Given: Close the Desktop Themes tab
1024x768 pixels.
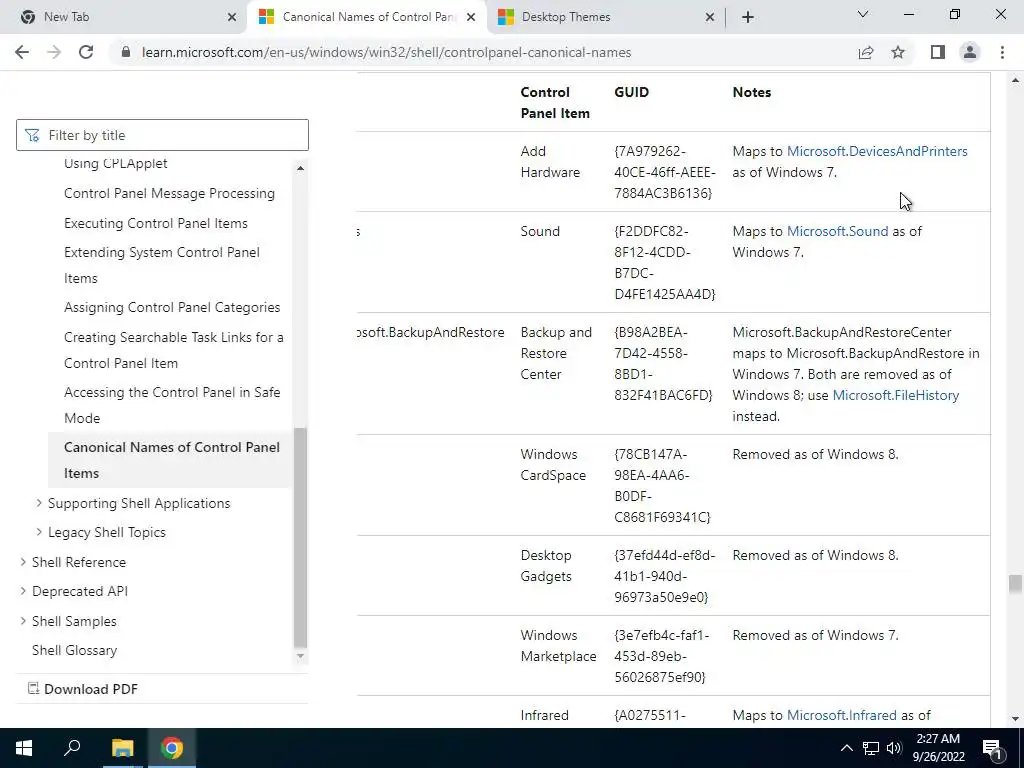Looking at the screenshot, I should (x=710, y=17).
